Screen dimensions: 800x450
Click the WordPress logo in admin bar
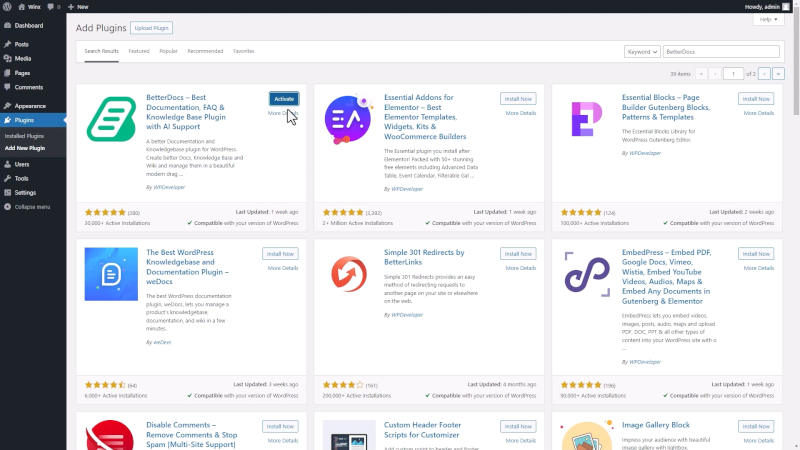(7, 7)
